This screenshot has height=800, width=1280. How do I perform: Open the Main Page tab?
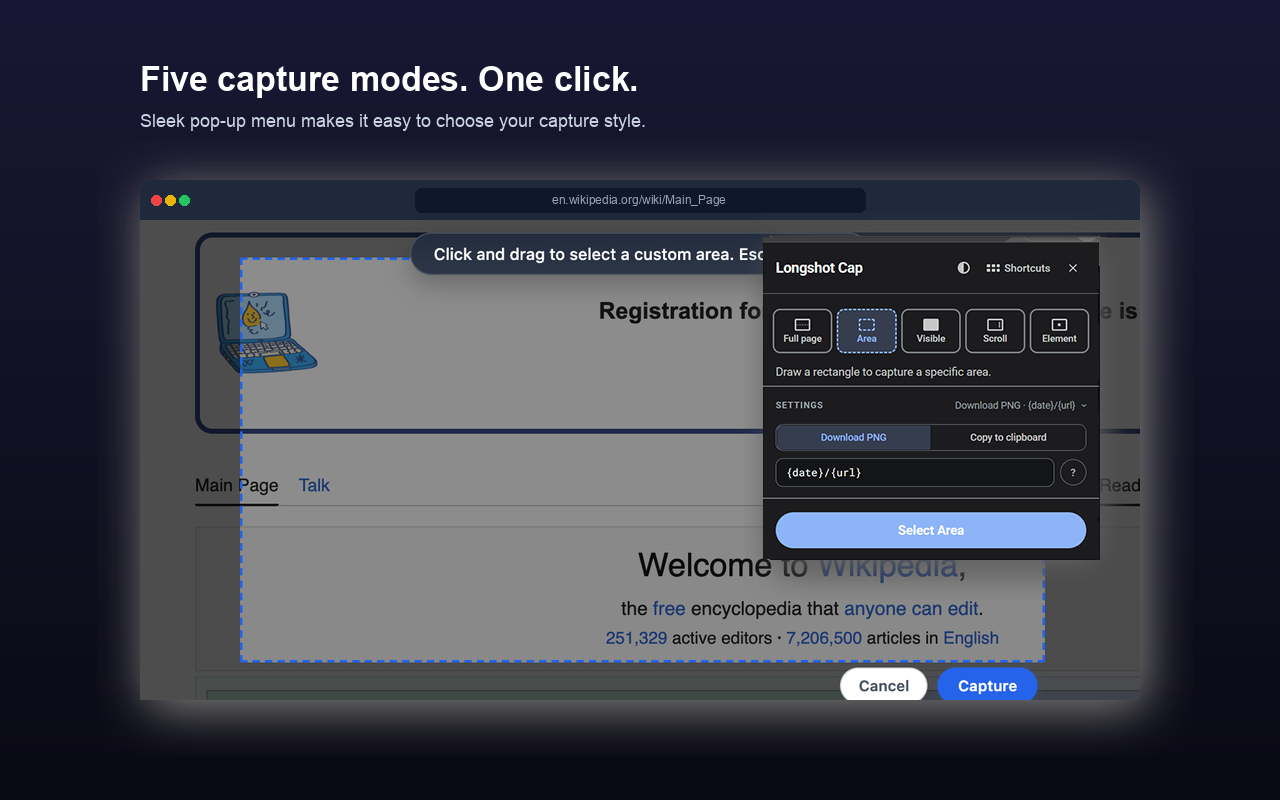click(x=237, y=485)
